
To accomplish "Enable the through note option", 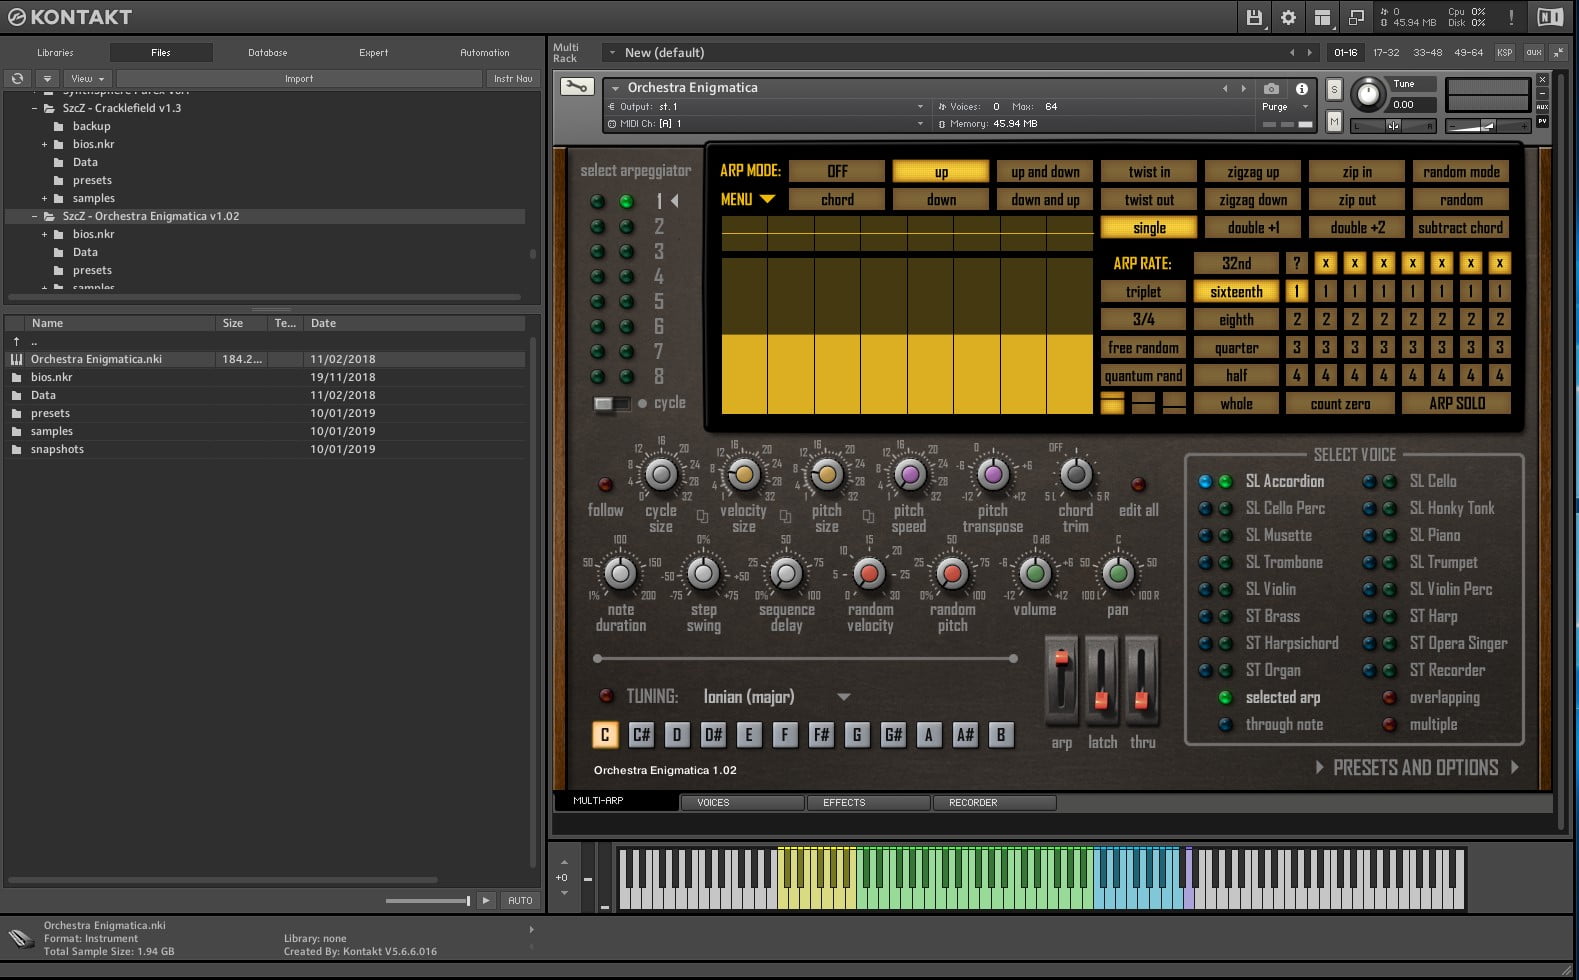I will (1225, 724).
